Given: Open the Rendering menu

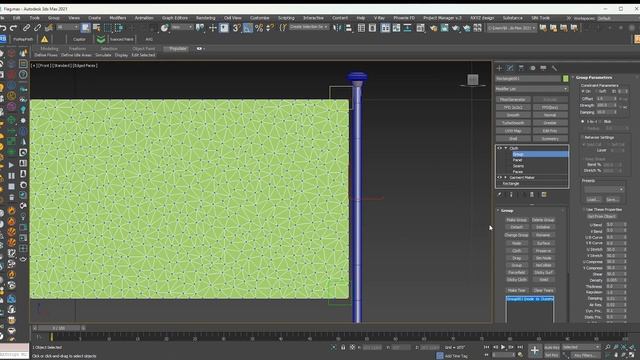Looking at the screenshot, I should 205,18.
